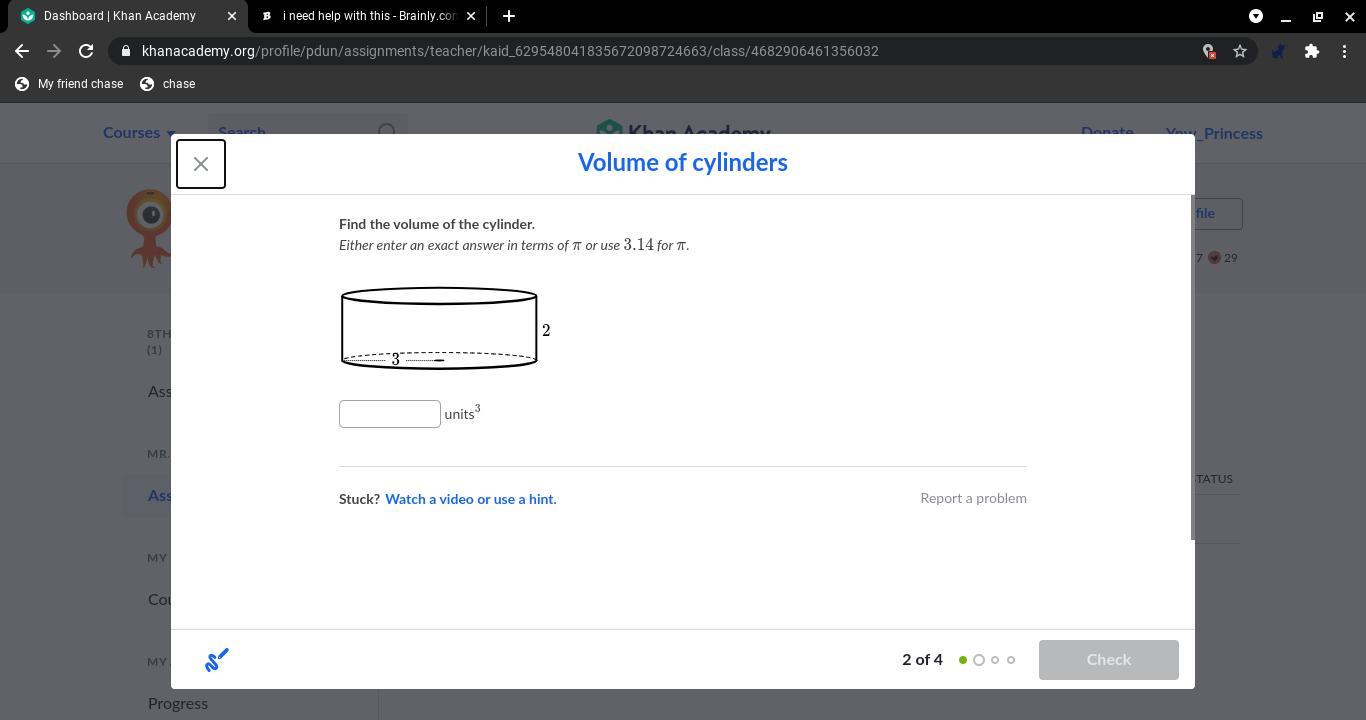Click Report a problem link
This screenshot has height=720, width=1366.
pos(973,498)
